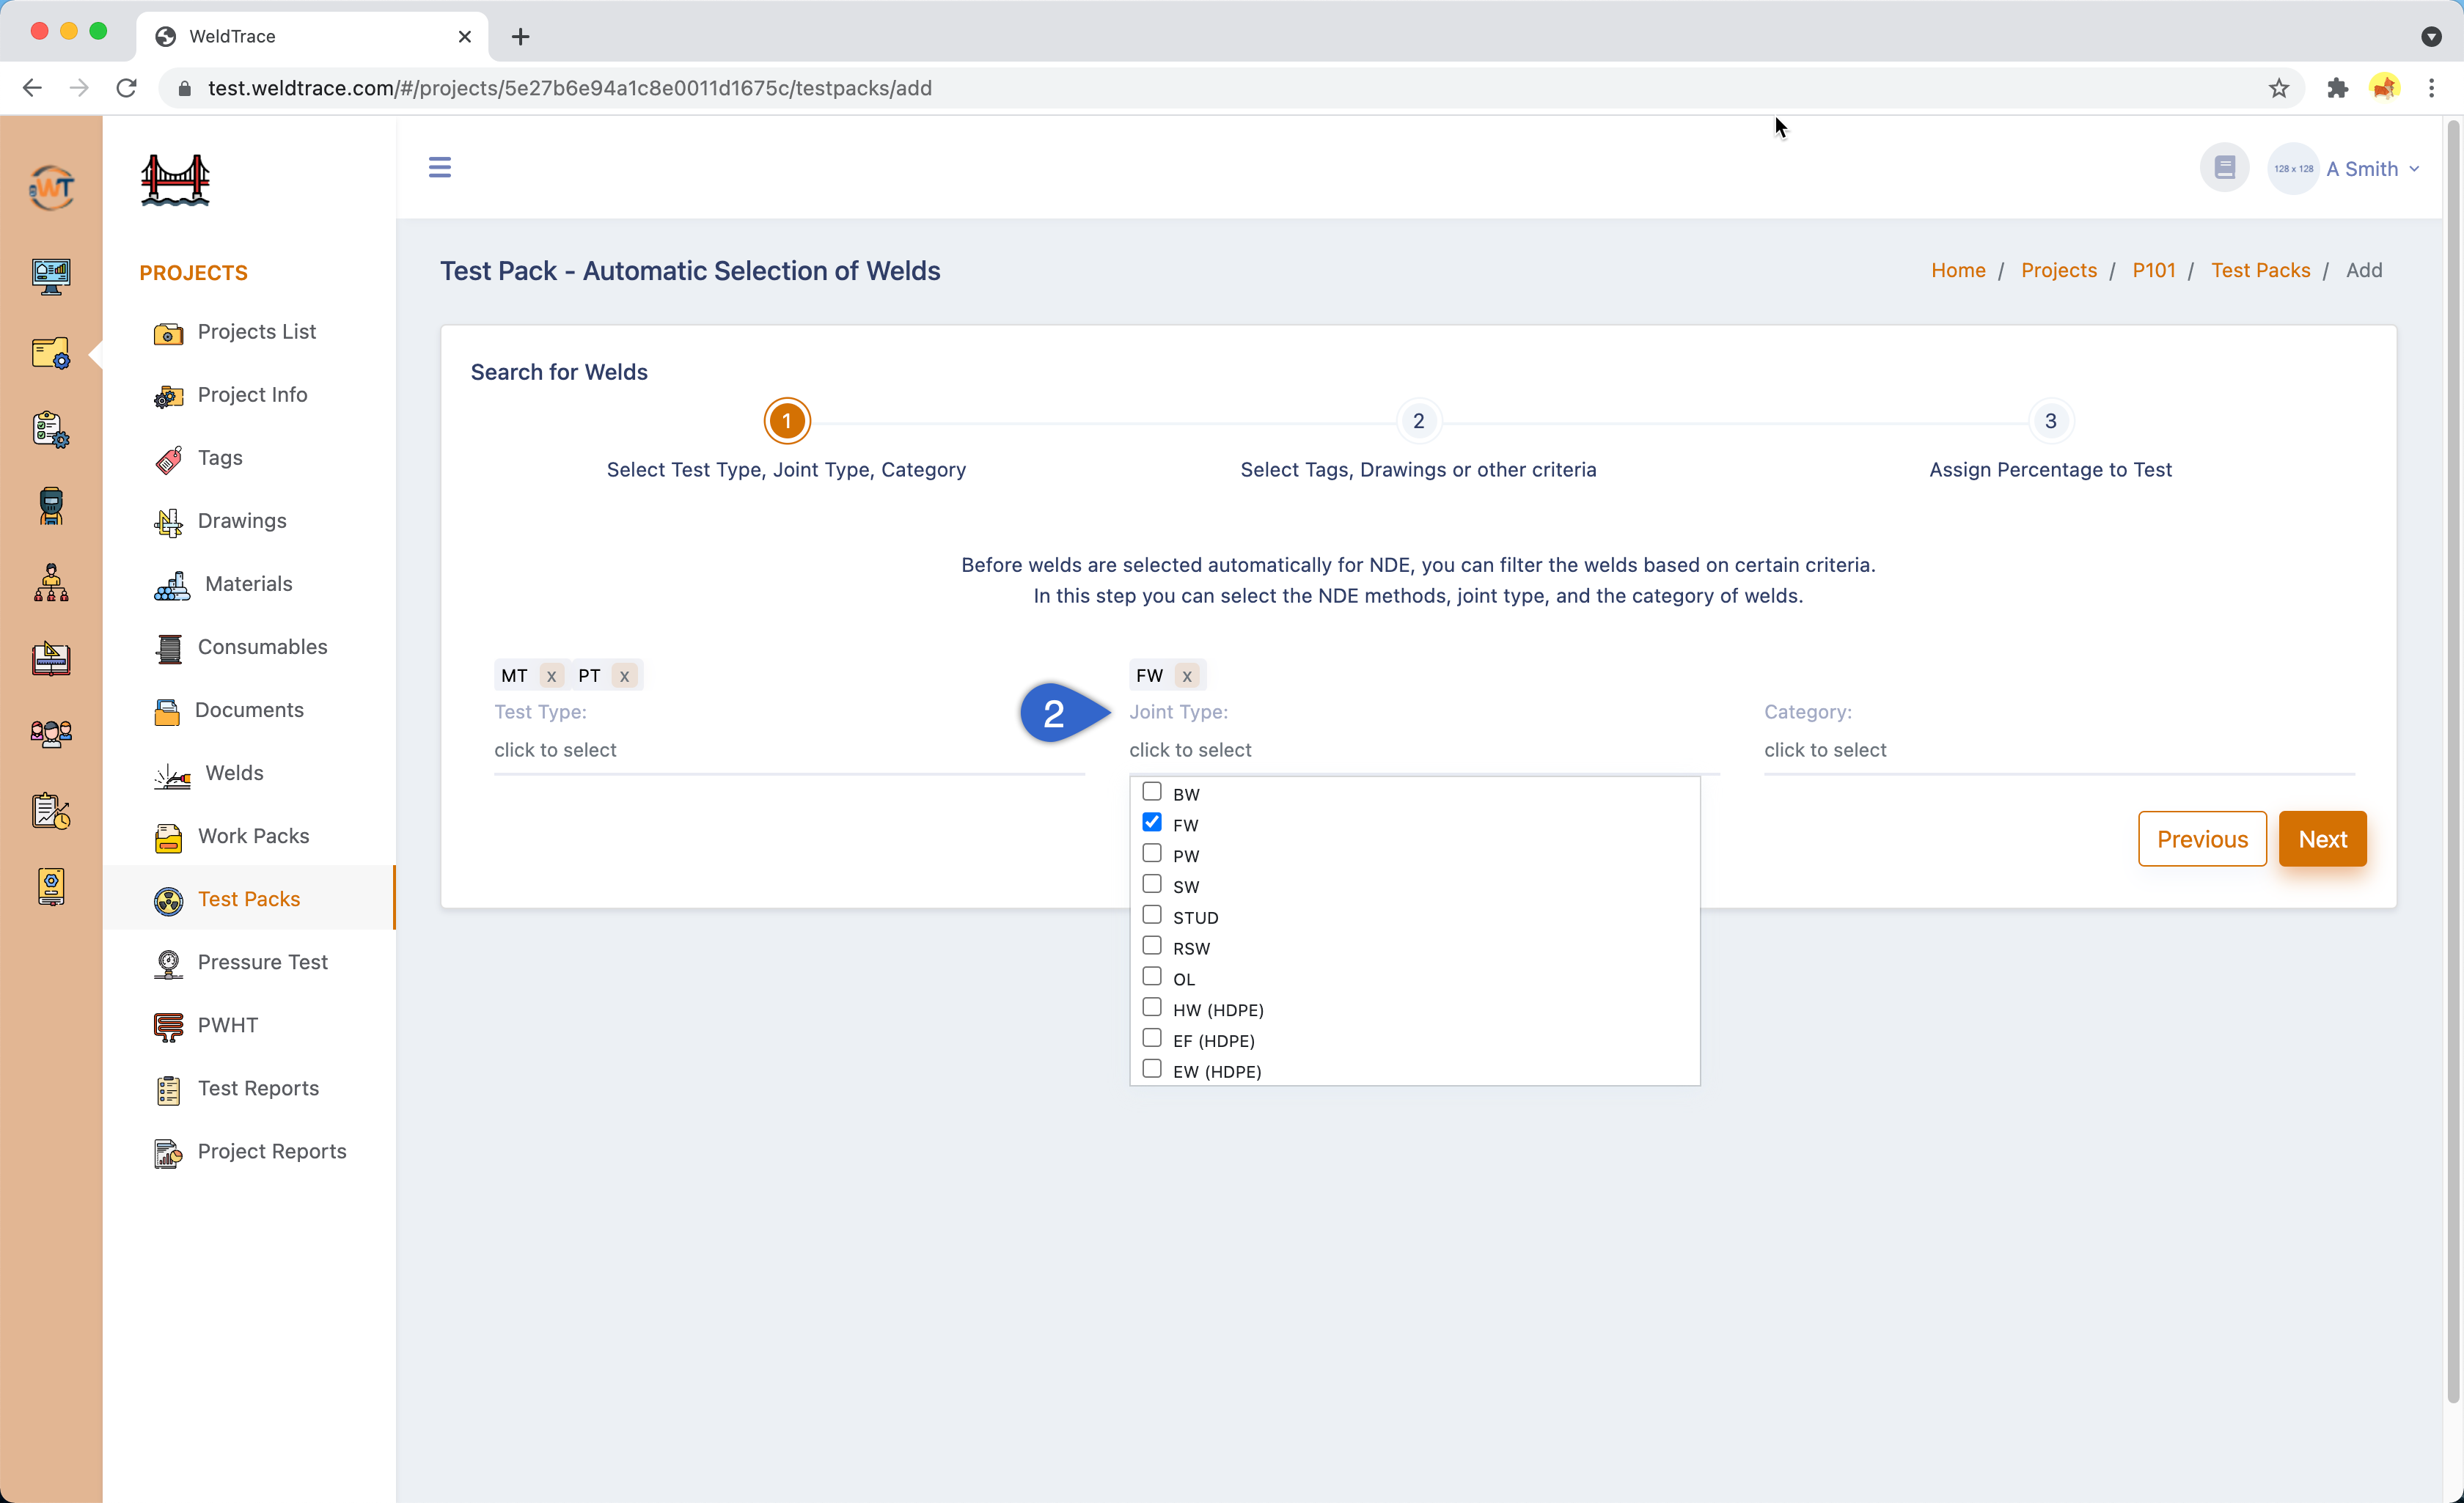Go back with browser back arrow

pos(32,88)
